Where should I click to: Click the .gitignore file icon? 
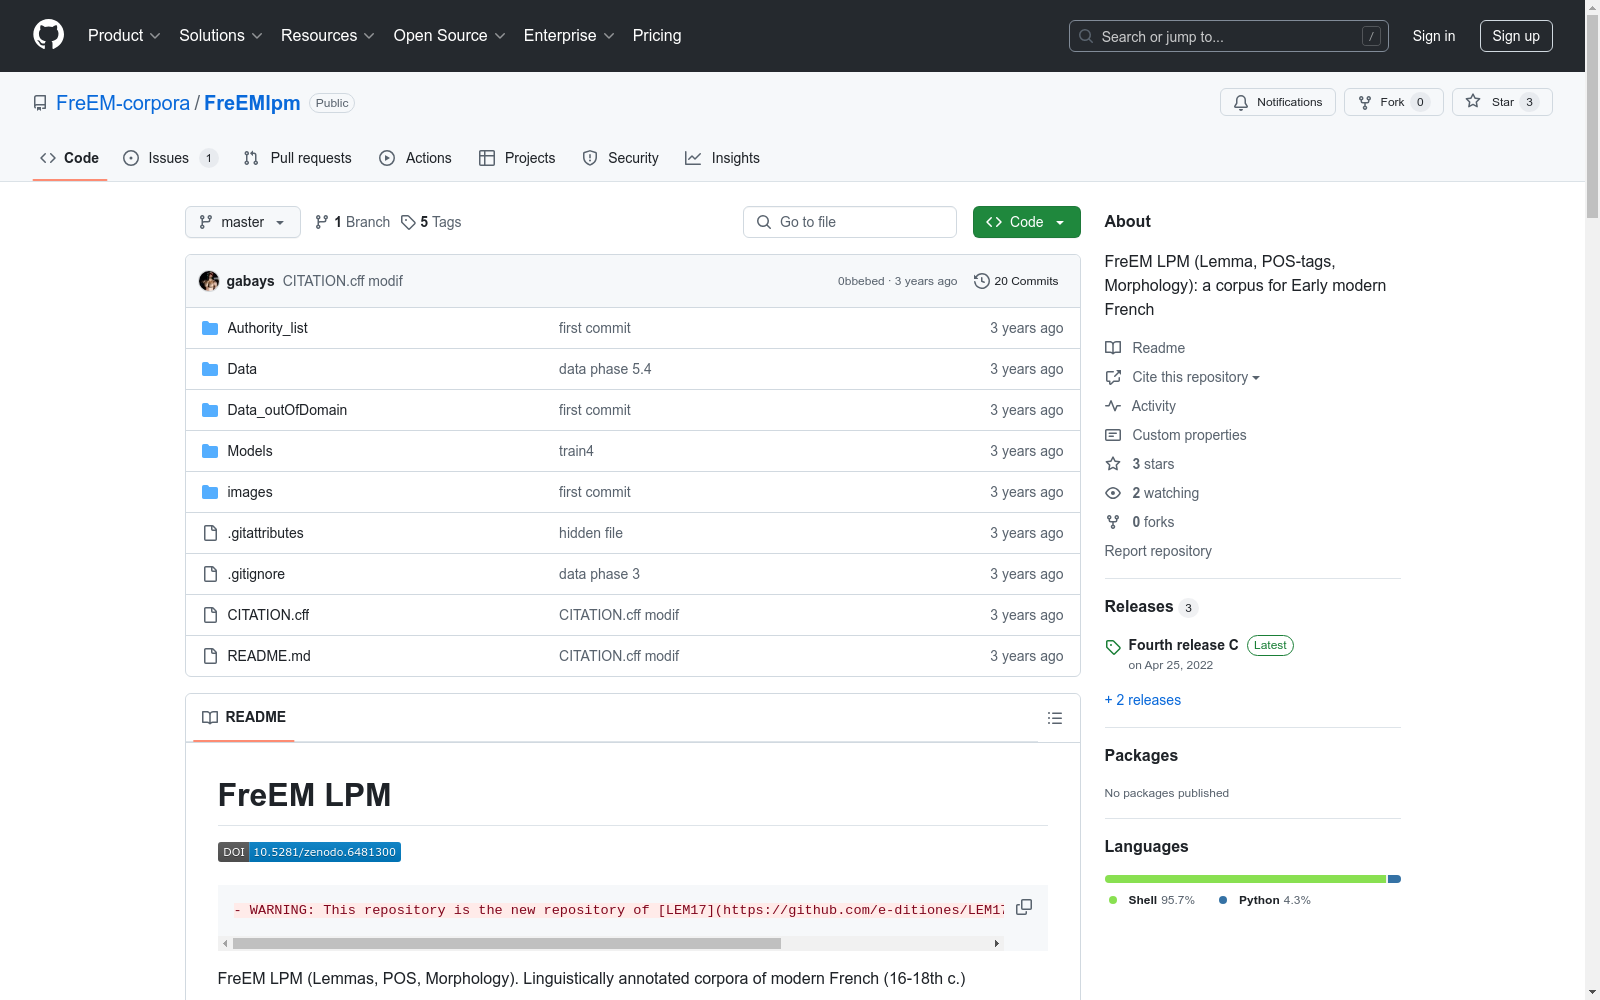[210, 574]
